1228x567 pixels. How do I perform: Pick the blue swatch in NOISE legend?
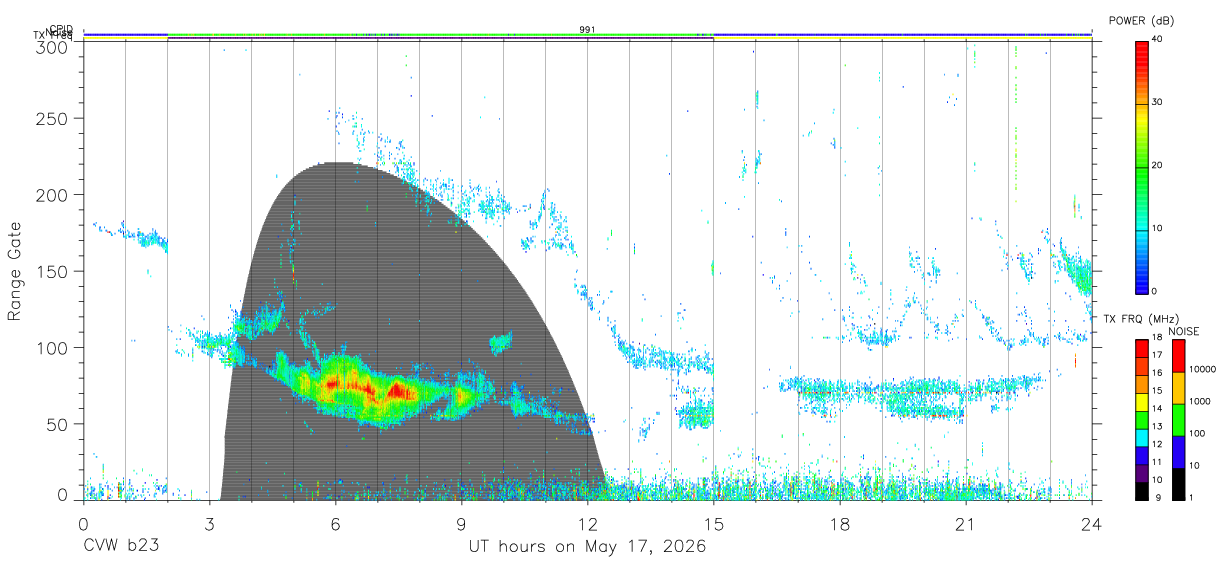tap(1177, 452)
